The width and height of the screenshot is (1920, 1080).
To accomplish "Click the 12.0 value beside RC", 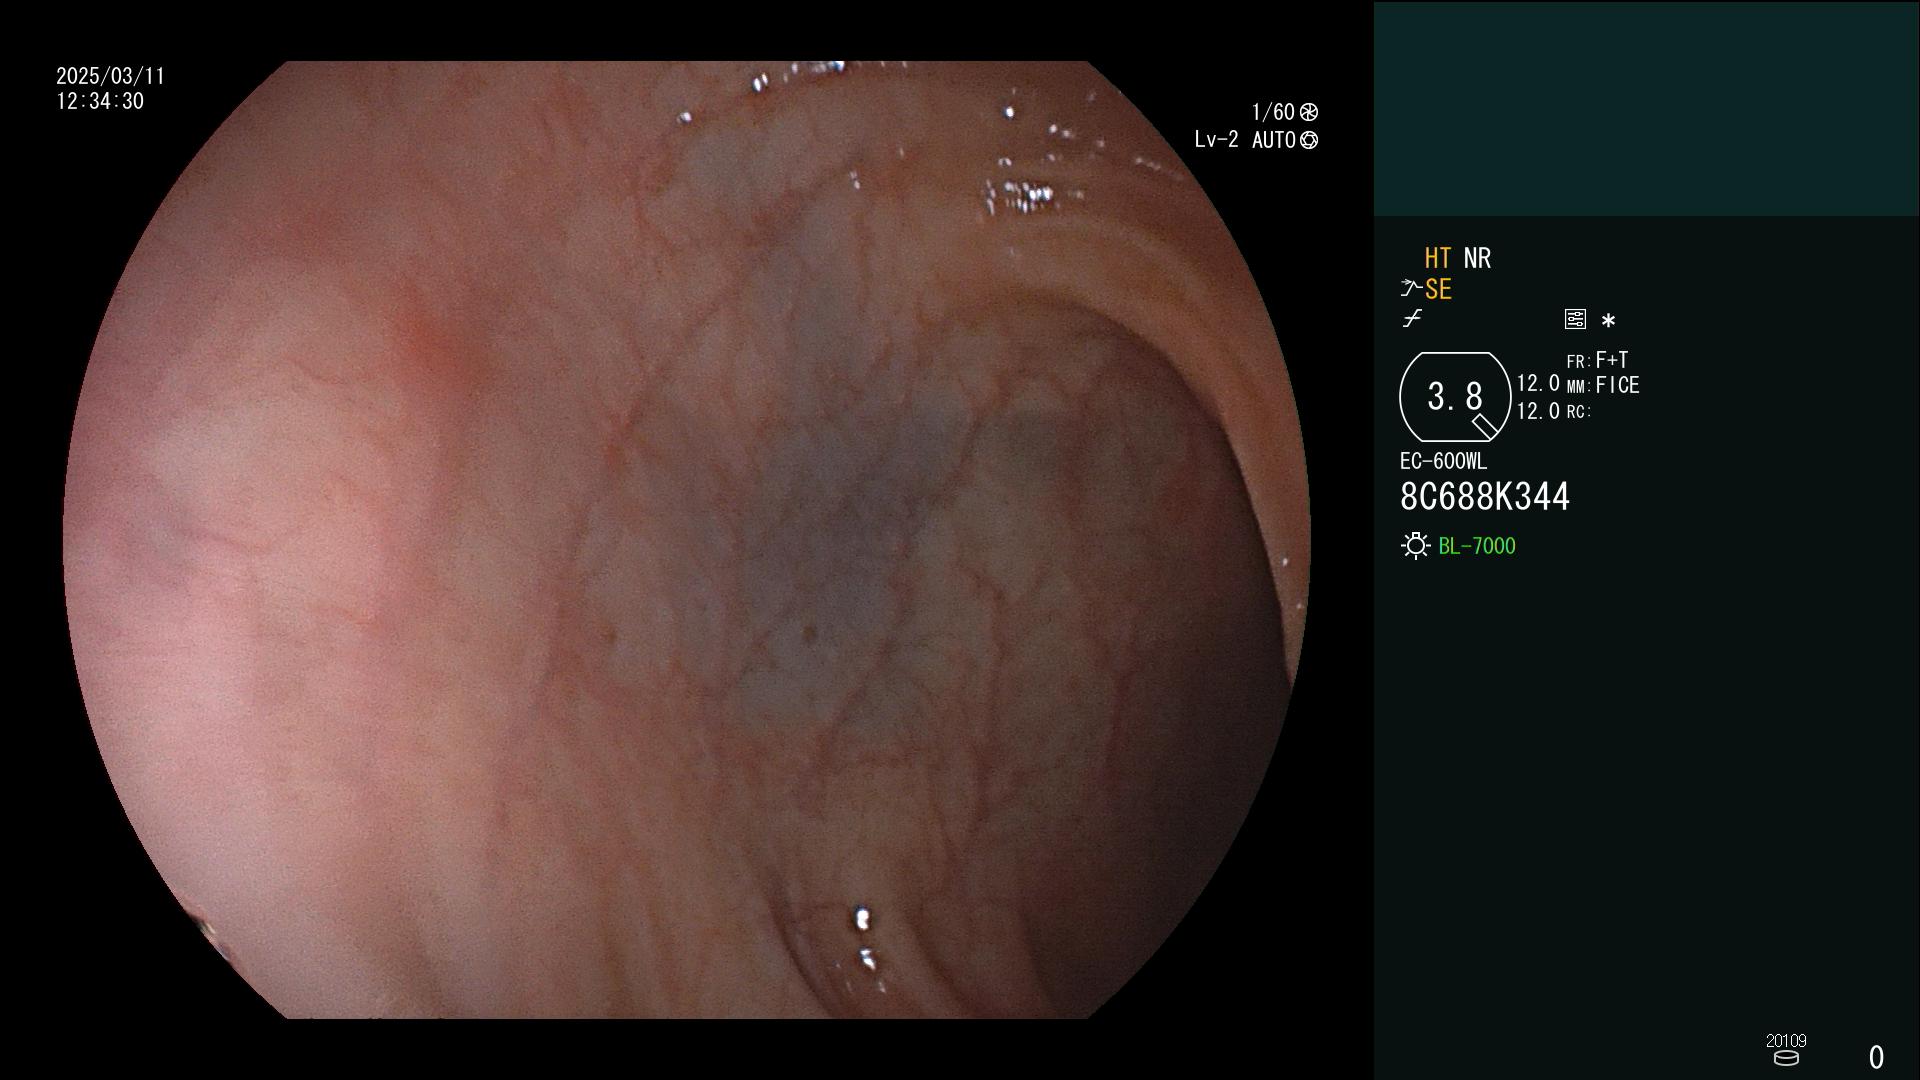I will [x=1538, y=411].
